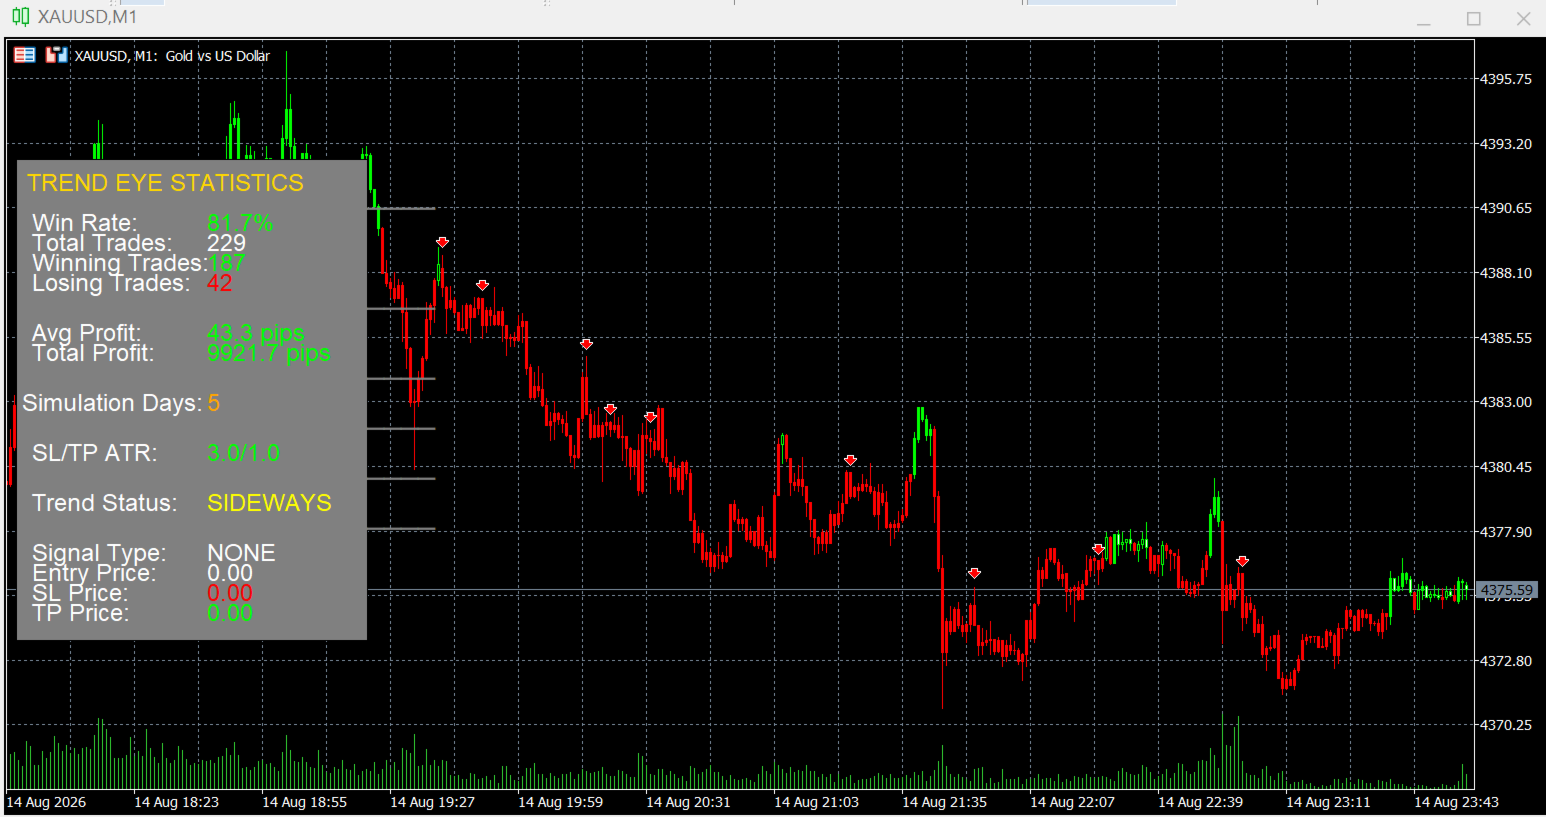
Task: Click the sell arrow at the 4385.55 level
Action: (x=586, y=344)
